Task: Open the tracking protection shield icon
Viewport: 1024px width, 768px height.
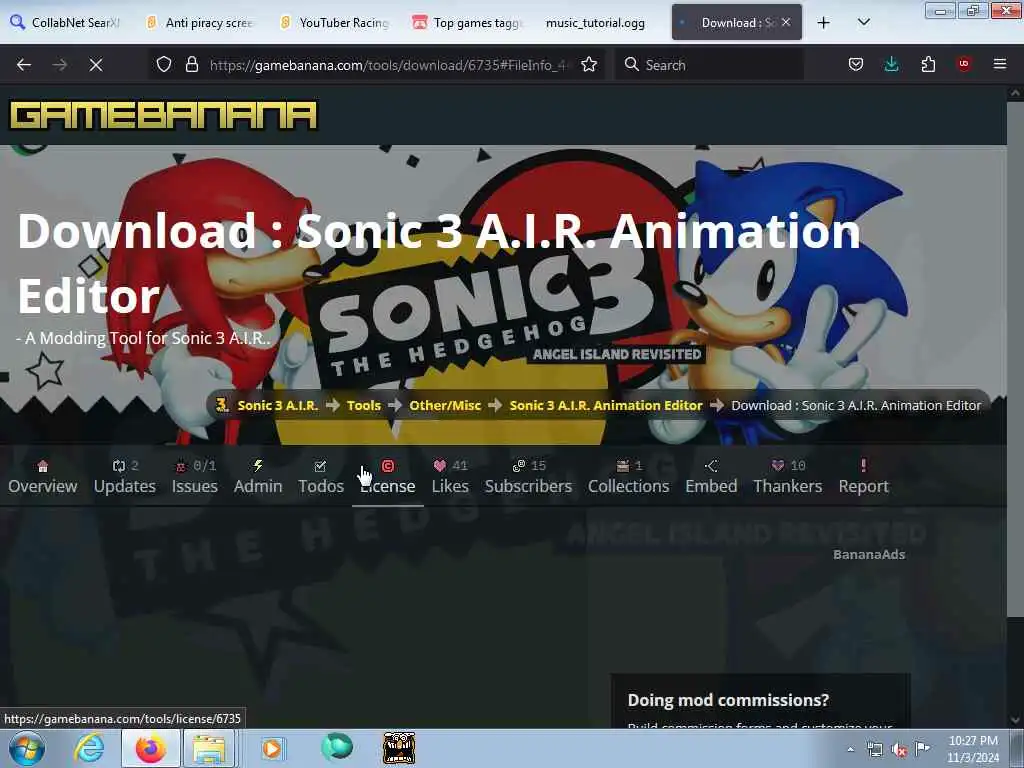Action: point(164,65)
